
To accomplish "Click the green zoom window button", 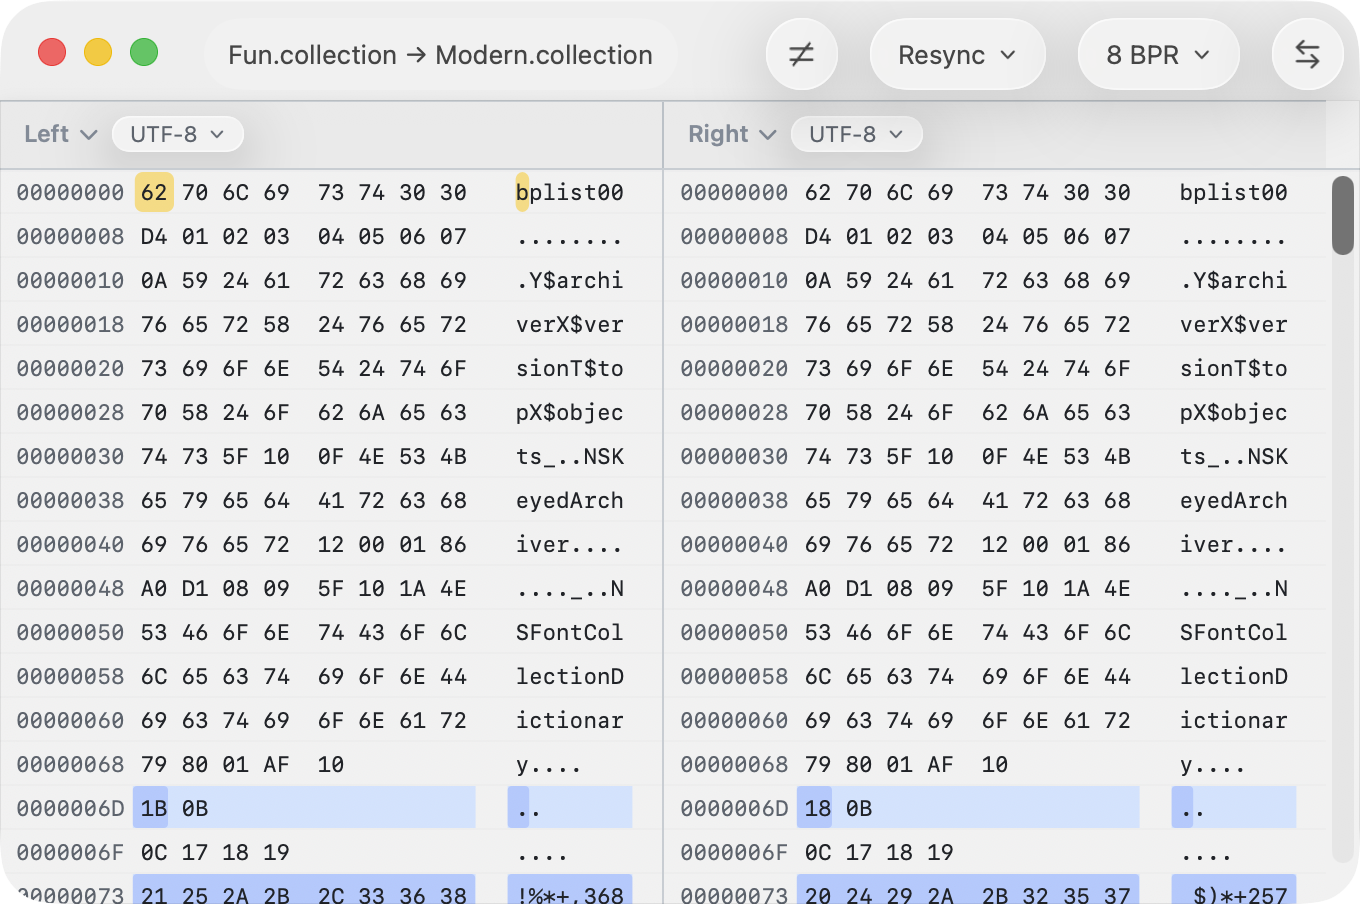I will click(x=144, y=52).
